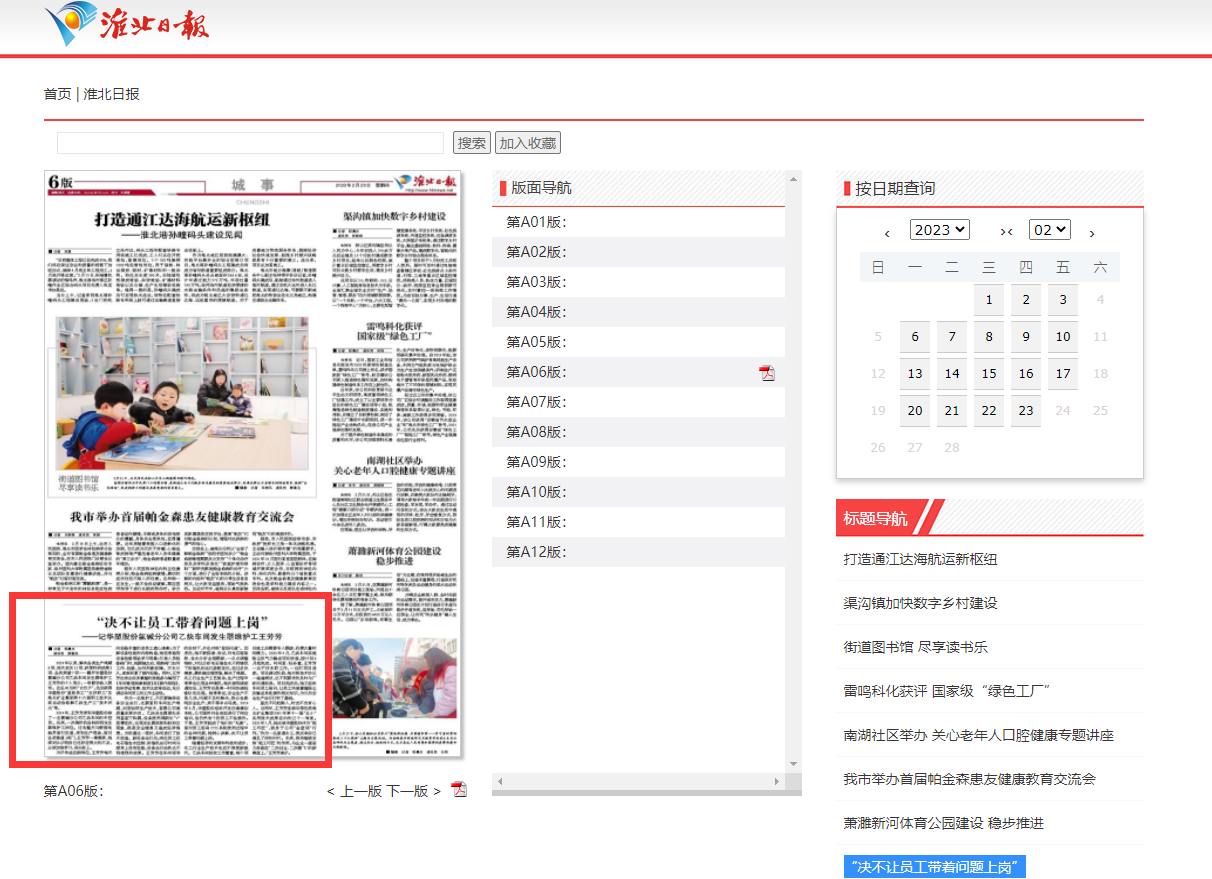The image size is (1212, 879).
Task: Open the year dropdown showing 2023
Action: click(939, 230)
